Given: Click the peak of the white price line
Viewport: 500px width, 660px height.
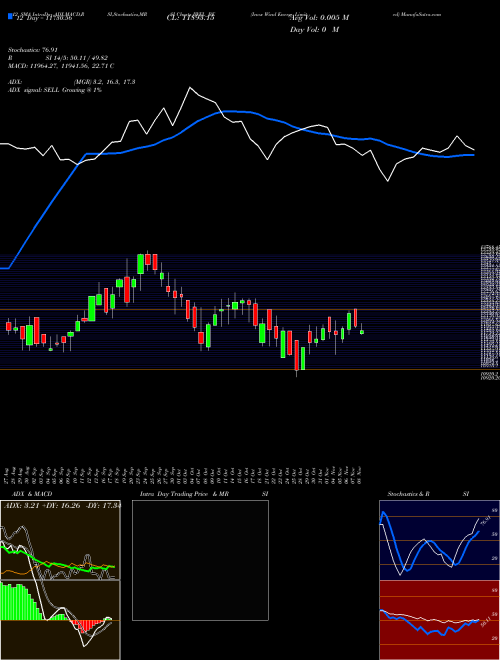Looking at the screenshot, I should pyautogui.click(x=190, y=88).
